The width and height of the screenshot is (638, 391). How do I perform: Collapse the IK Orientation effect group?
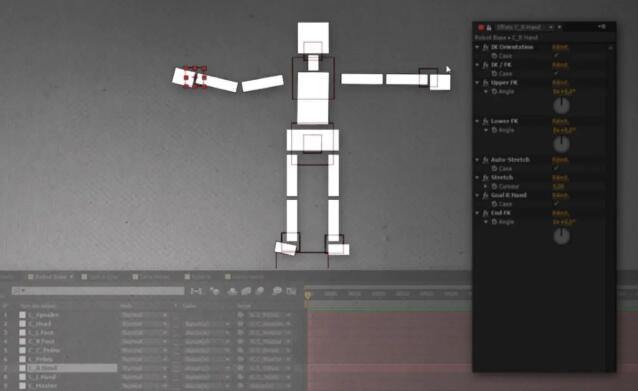pyautogui.click(x=477, y=47)
